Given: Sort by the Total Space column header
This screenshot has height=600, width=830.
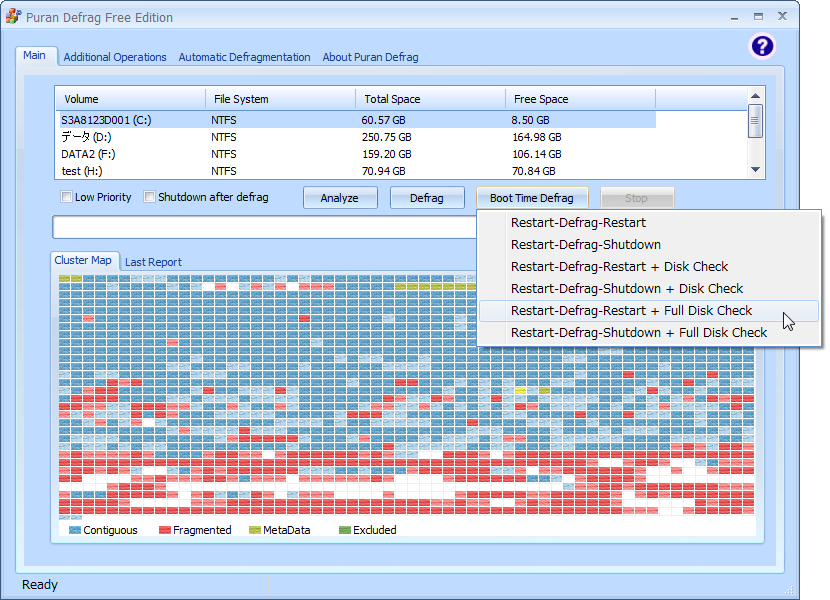Looking at the screenshot, I should (x=431, y=99).
